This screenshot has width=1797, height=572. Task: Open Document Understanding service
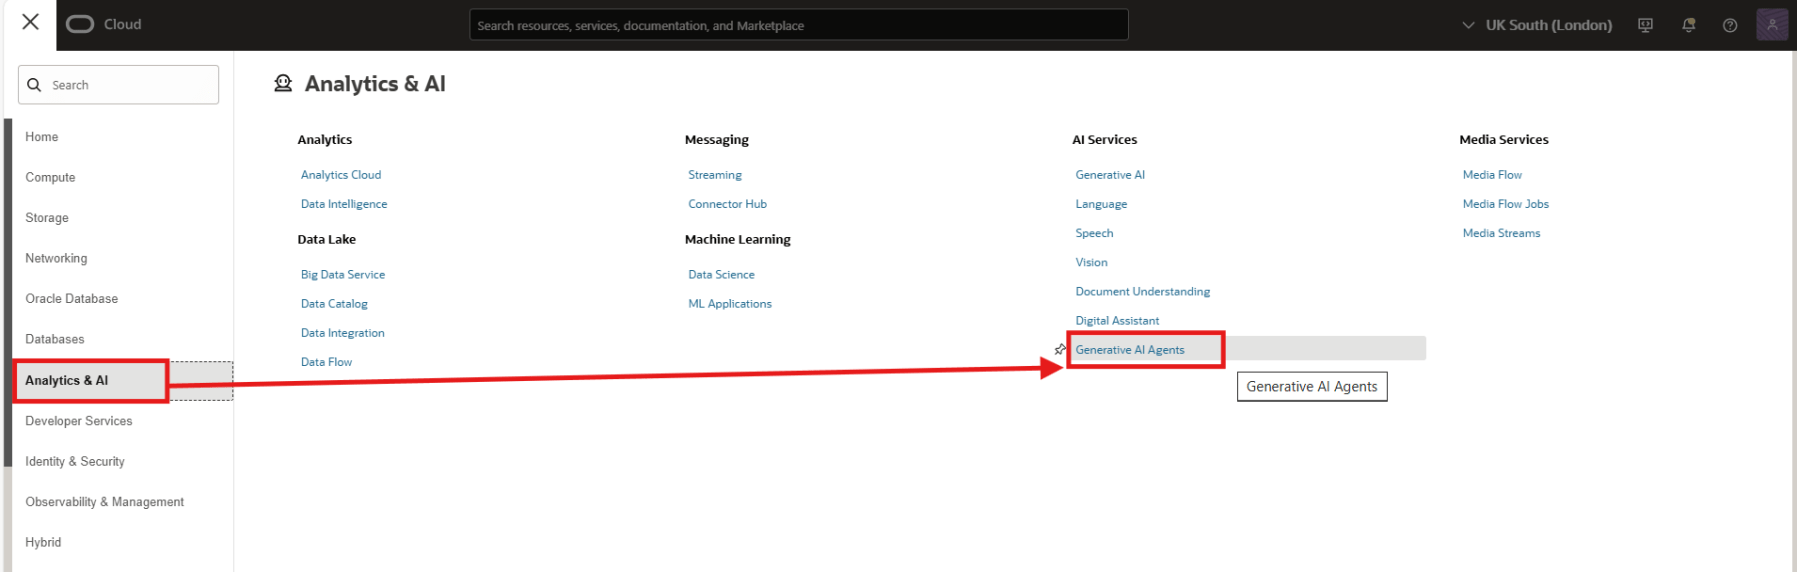click(1142, 292)
